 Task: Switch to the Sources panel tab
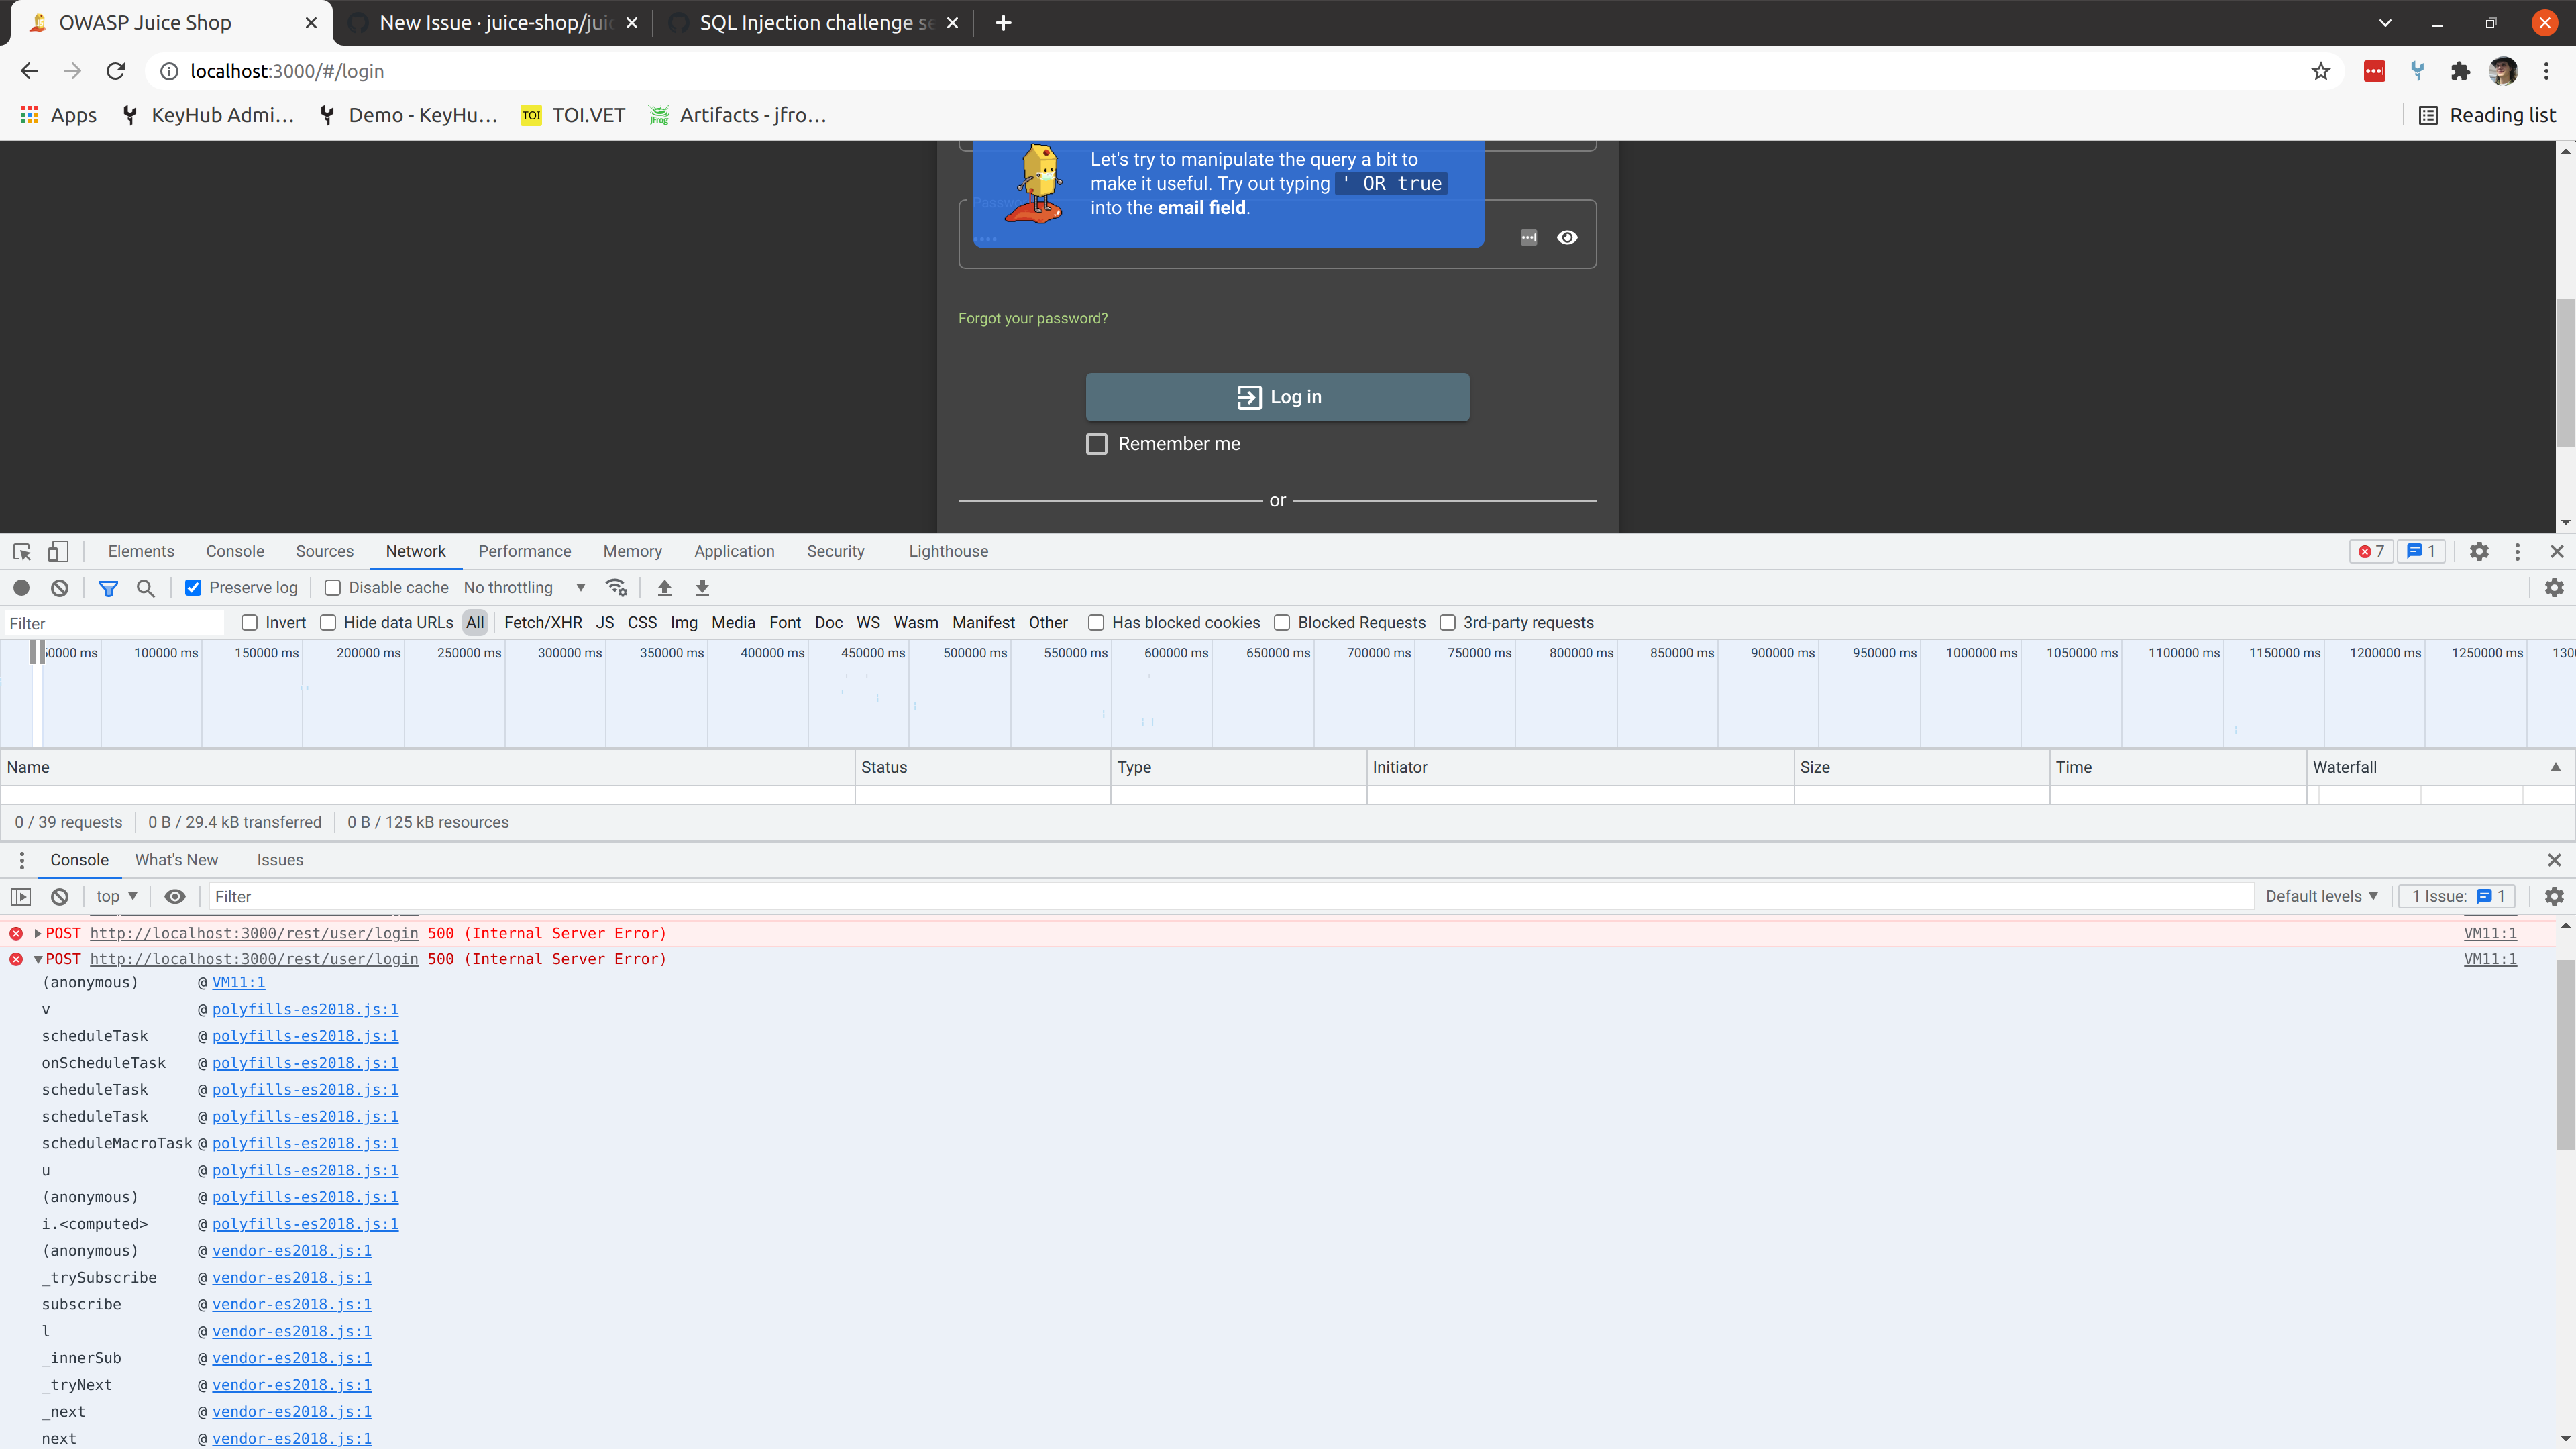point(325,551)
